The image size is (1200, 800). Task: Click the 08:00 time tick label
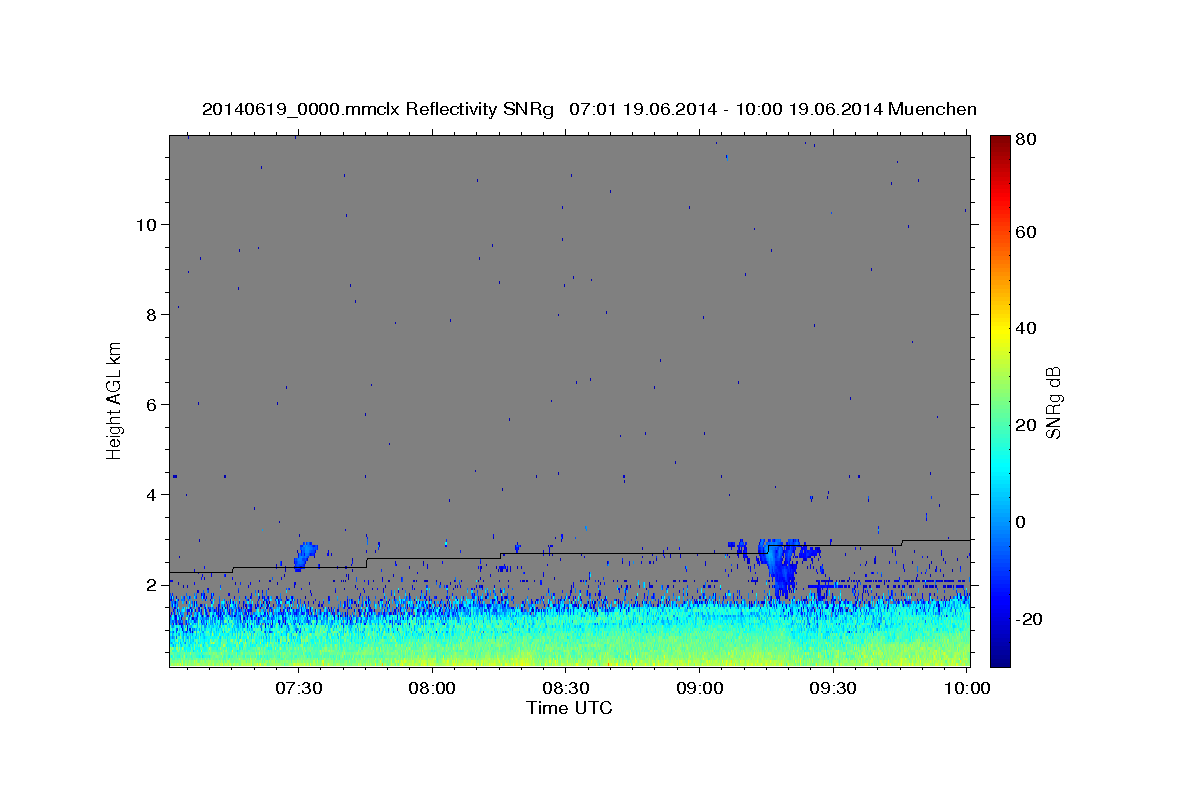432,689
